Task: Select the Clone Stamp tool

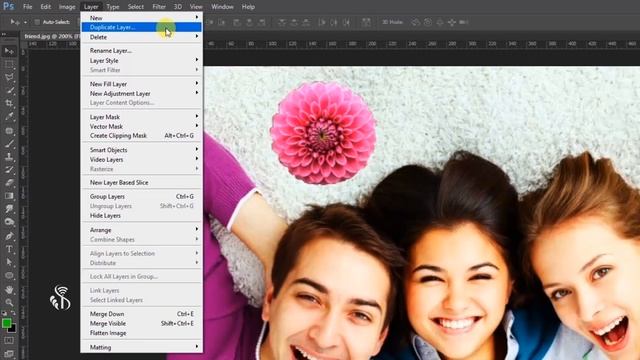Action: pyautogui.click(x=9, y=157)
